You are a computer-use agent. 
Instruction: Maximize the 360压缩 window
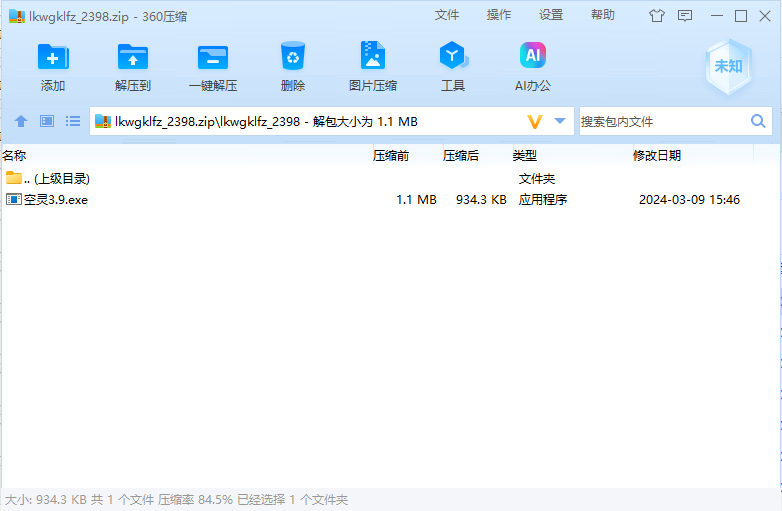pyautogui.click(x=741, y=16)
